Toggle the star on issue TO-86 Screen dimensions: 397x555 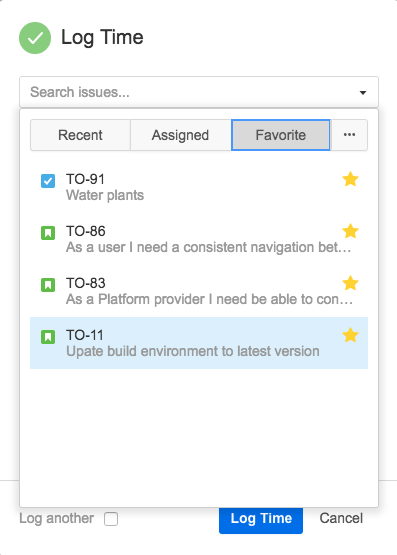(x=350, y=231)
